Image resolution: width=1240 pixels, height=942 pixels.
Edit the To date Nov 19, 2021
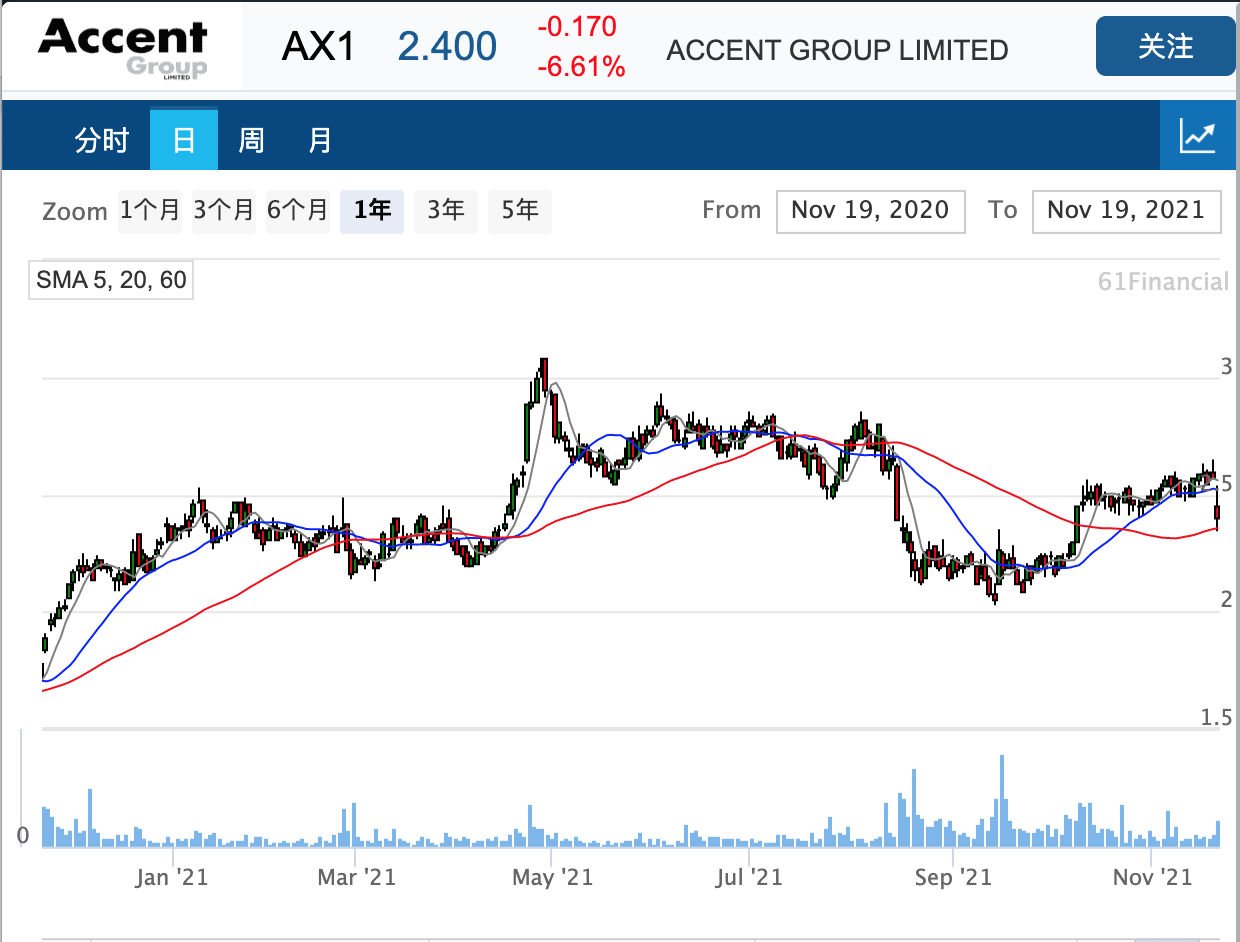[1126, 211]
